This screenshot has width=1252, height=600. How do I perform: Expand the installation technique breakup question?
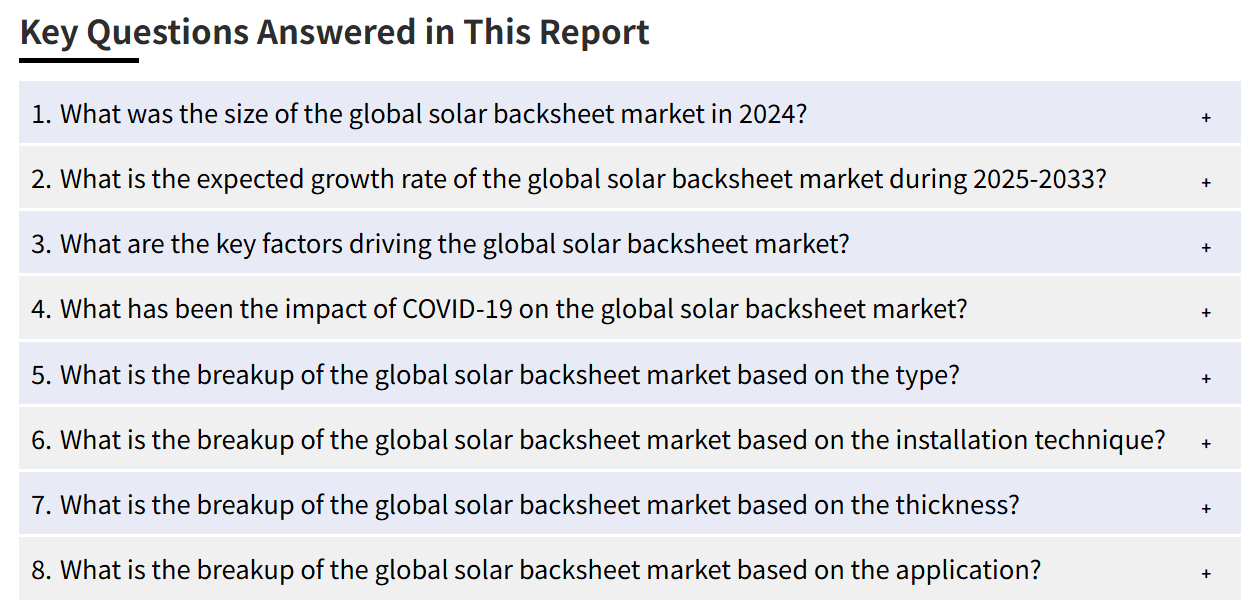pyautogui.click(x=630, y=439)
